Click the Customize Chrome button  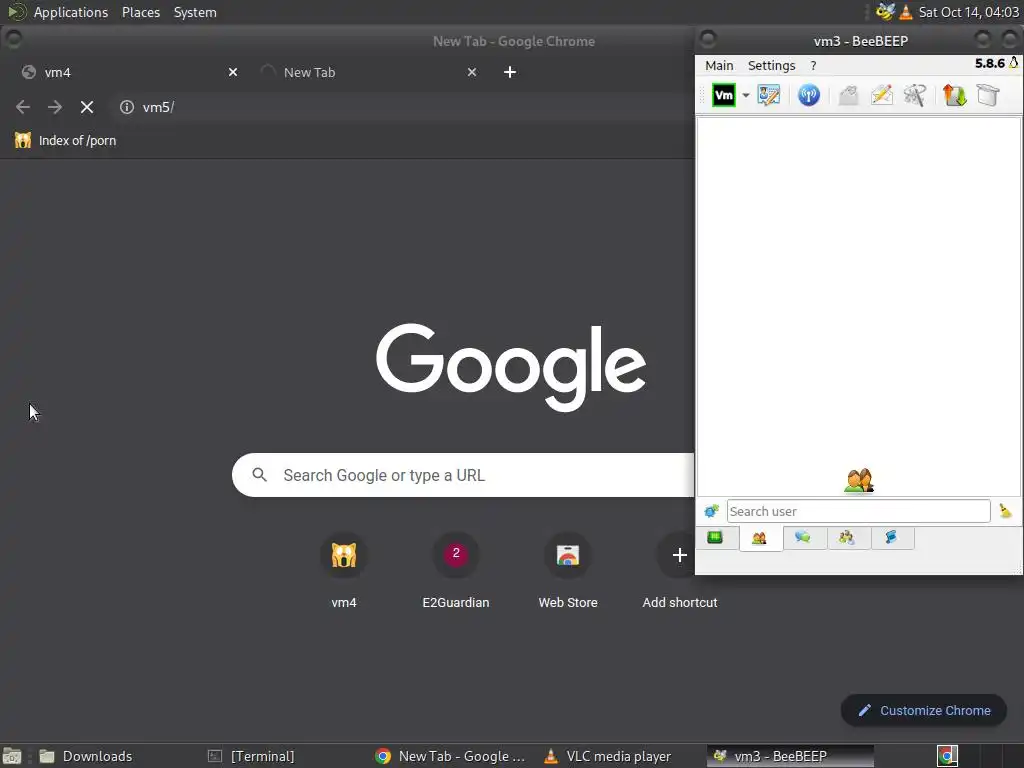coord(923,711)
